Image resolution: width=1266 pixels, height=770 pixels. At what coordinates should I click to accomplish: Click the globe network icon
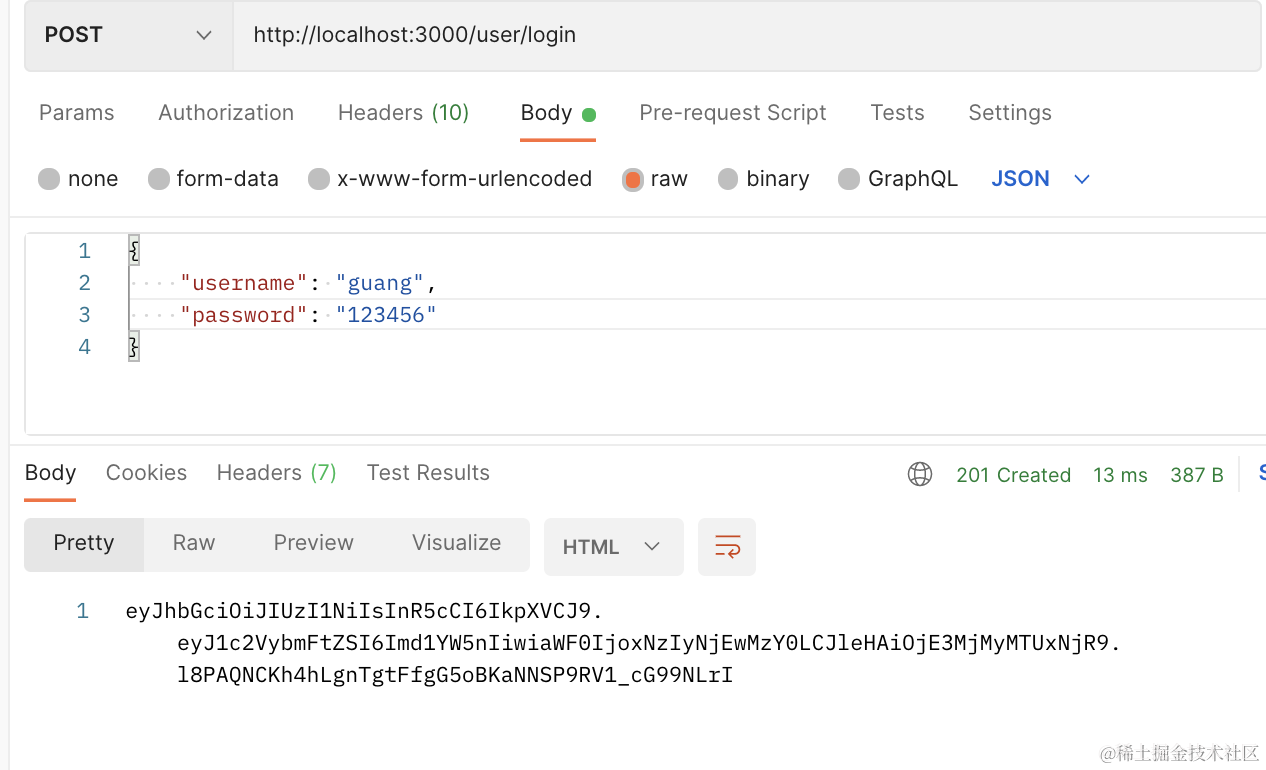(x=919, y=474)
